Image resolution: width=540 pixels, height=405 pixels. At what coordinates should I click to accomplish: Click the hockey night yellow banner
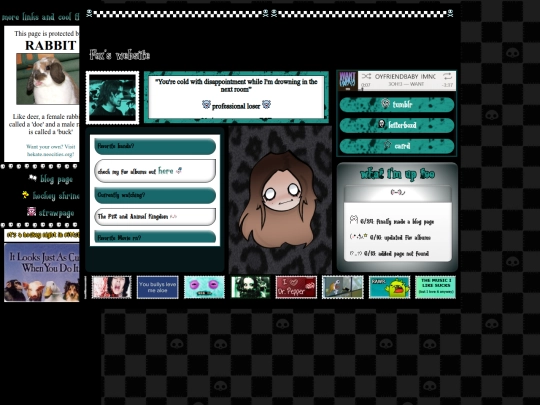42,235
